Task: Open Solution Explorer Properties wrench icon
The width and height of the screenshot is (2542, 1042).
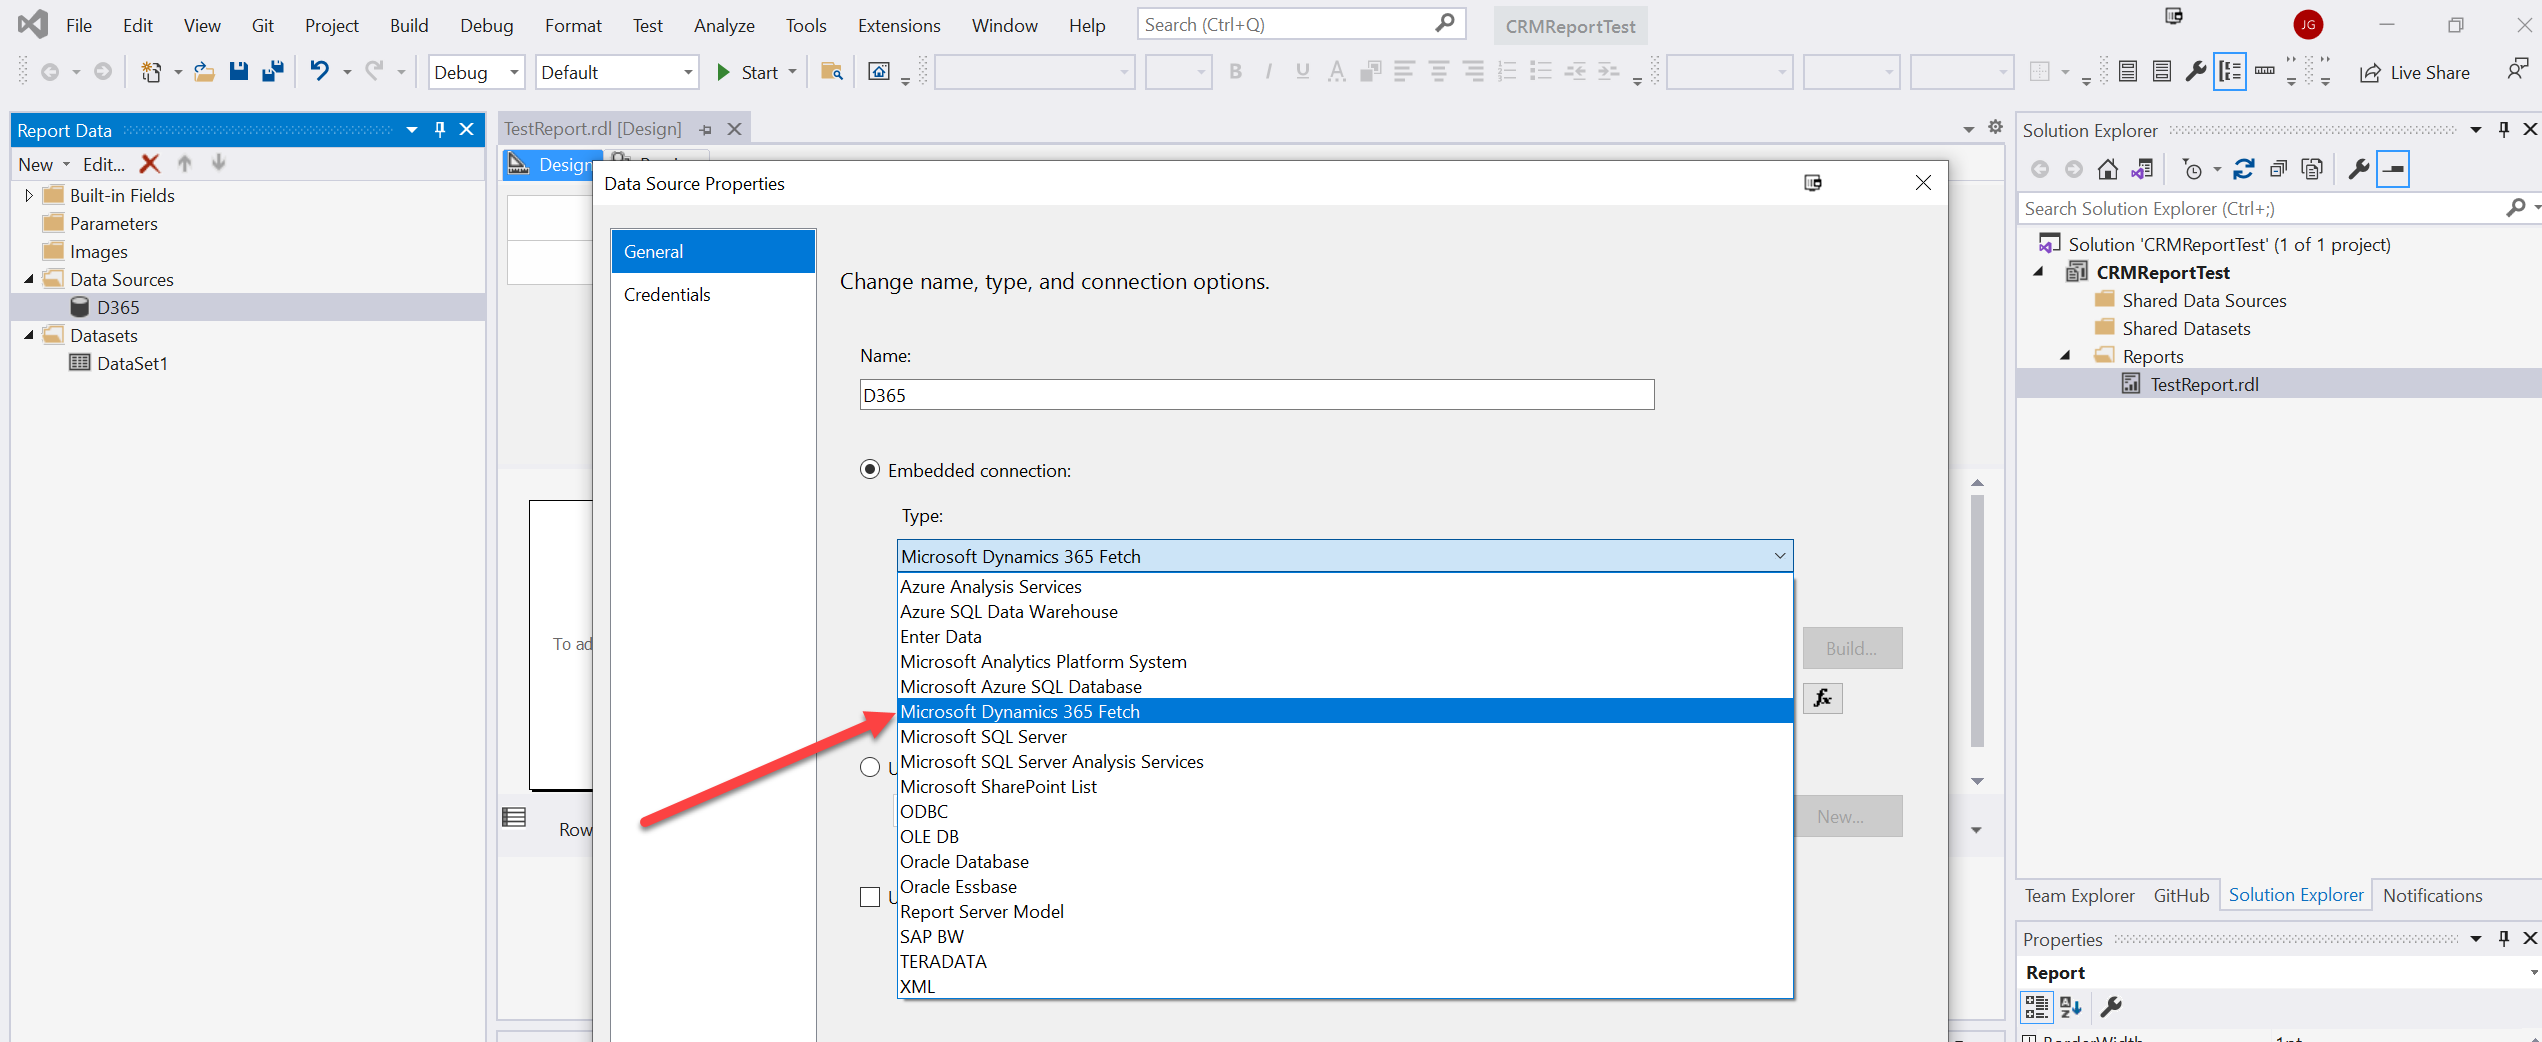Action: 2358,169
